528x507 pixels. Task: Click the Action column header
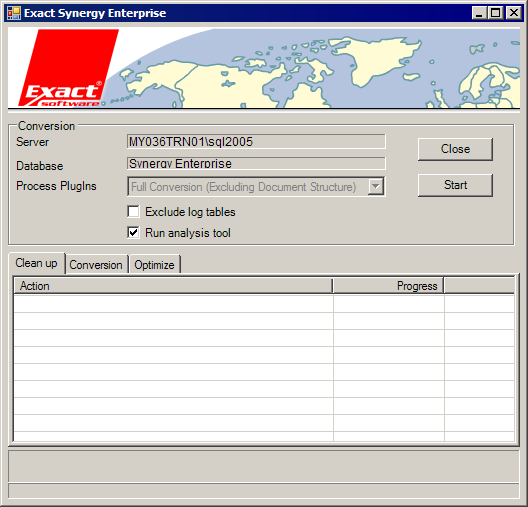click(x=173, y=286)
